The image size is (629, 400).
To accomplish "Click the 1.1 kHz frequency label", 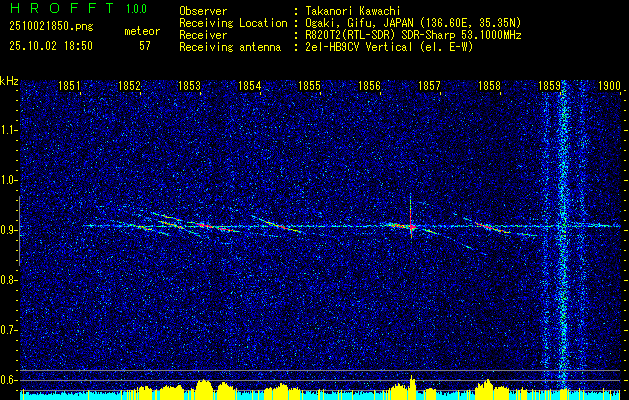I will [8, 130].
